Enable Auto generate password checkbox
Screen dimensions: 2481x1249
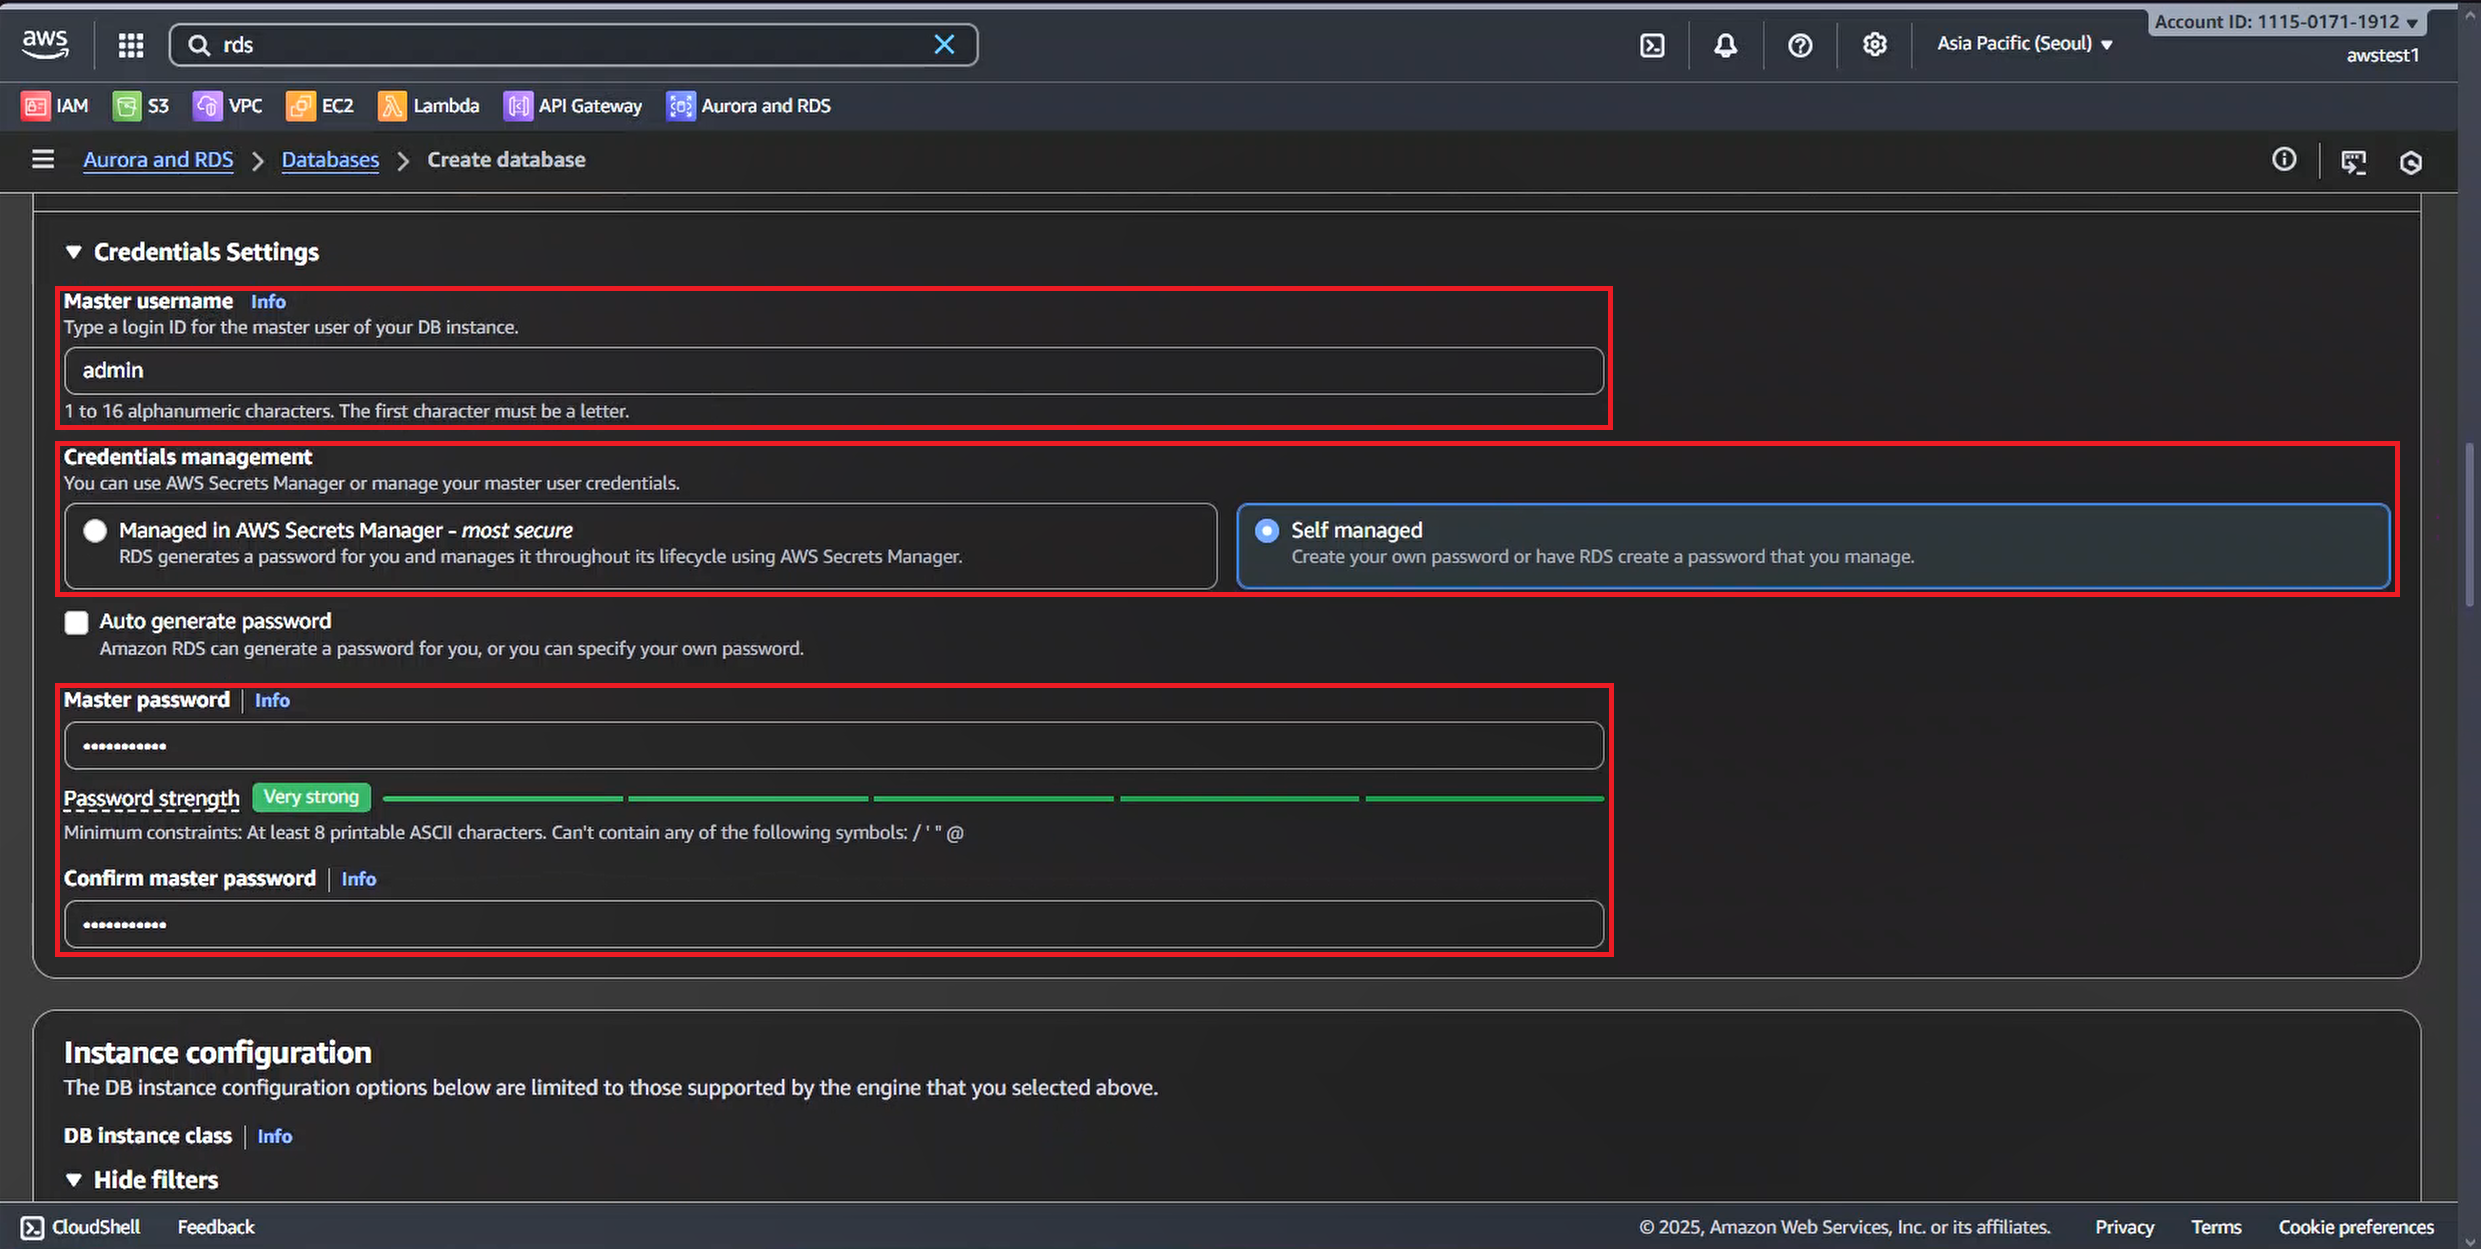[76, 622]
